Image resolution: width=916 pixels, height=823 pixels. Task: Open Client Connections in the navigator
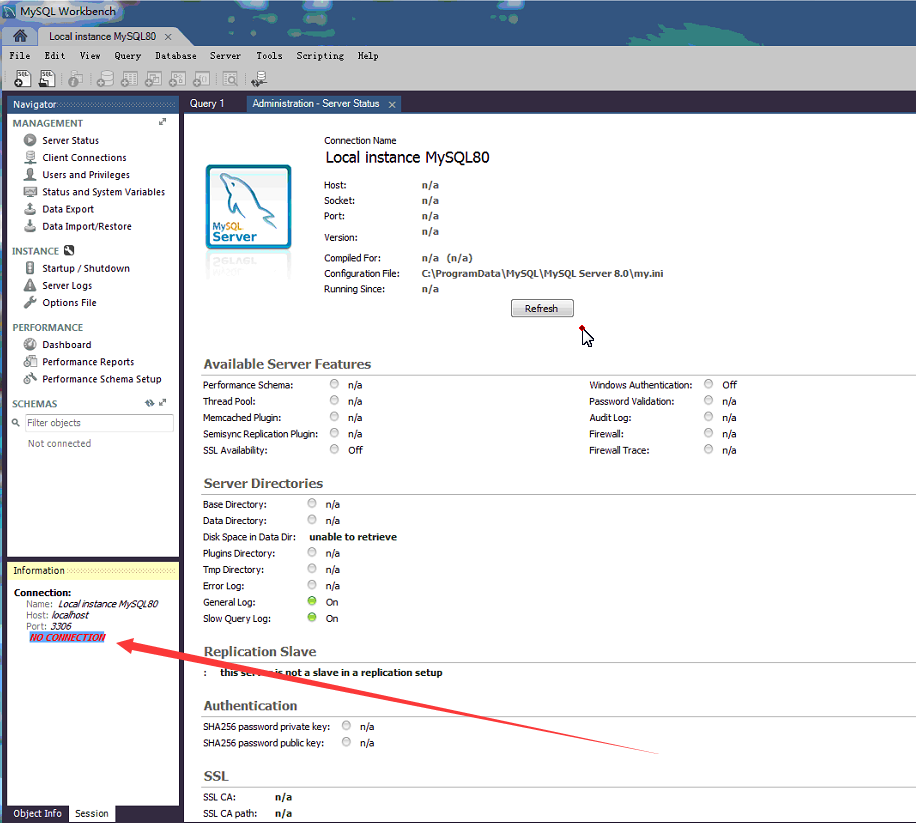pos(84,158)
